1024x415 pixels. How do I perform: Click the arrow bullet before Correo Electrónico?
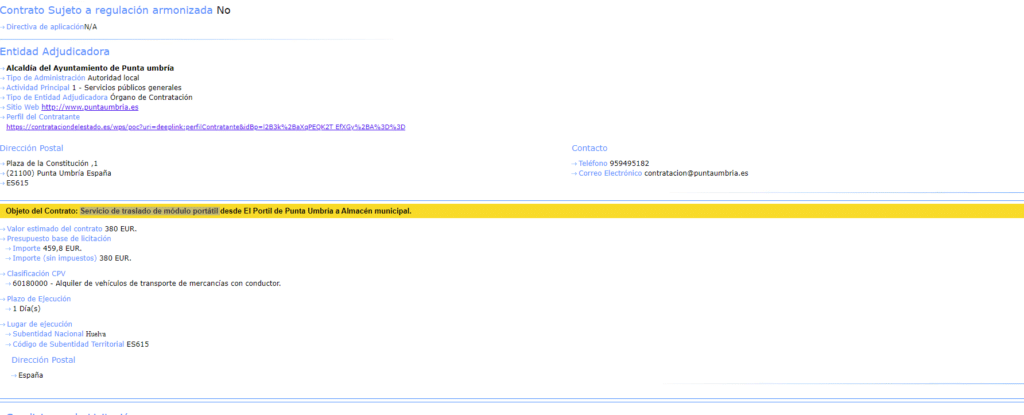click(575, 173)
